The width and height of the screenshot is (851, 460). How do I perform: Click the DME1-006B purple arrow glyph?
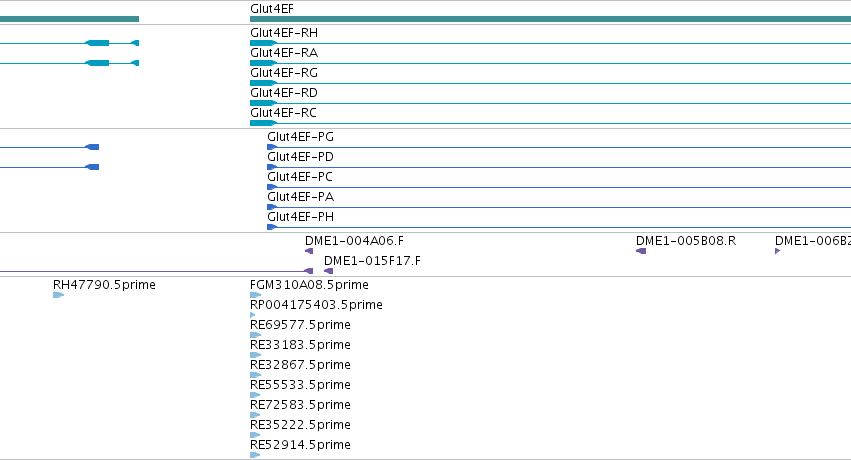pyautogui.click(x=778, y=251)
